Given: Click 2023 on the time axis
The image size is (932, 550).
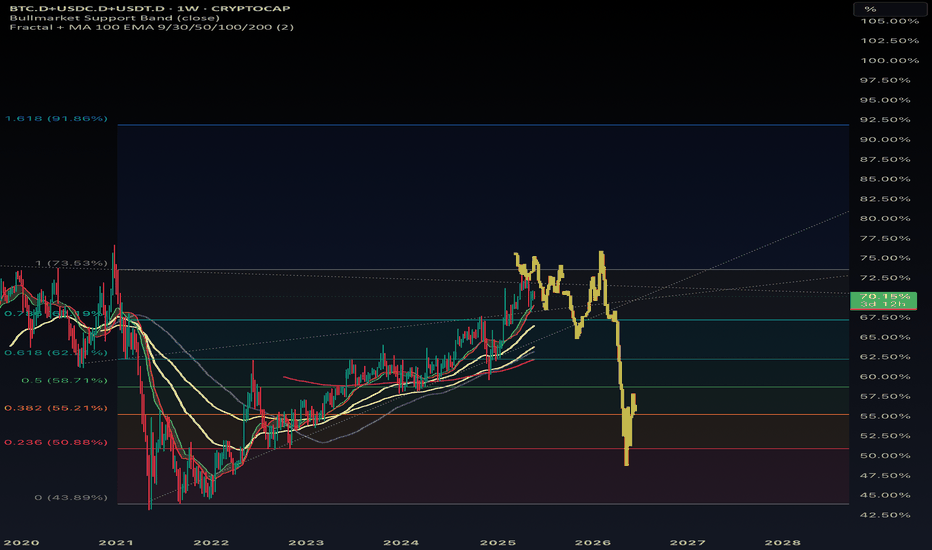Looking at the screenshot, I should 306,542.
